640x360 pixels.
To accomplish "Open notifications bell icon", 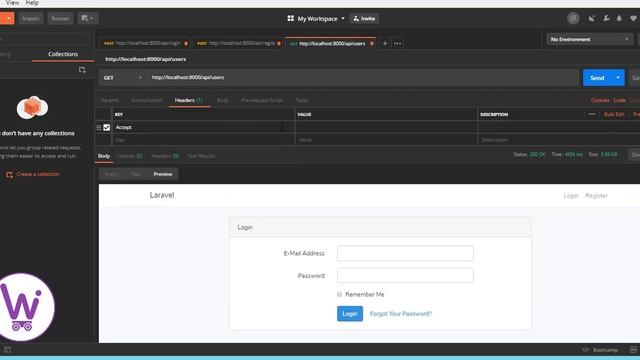I will [619, 18].
